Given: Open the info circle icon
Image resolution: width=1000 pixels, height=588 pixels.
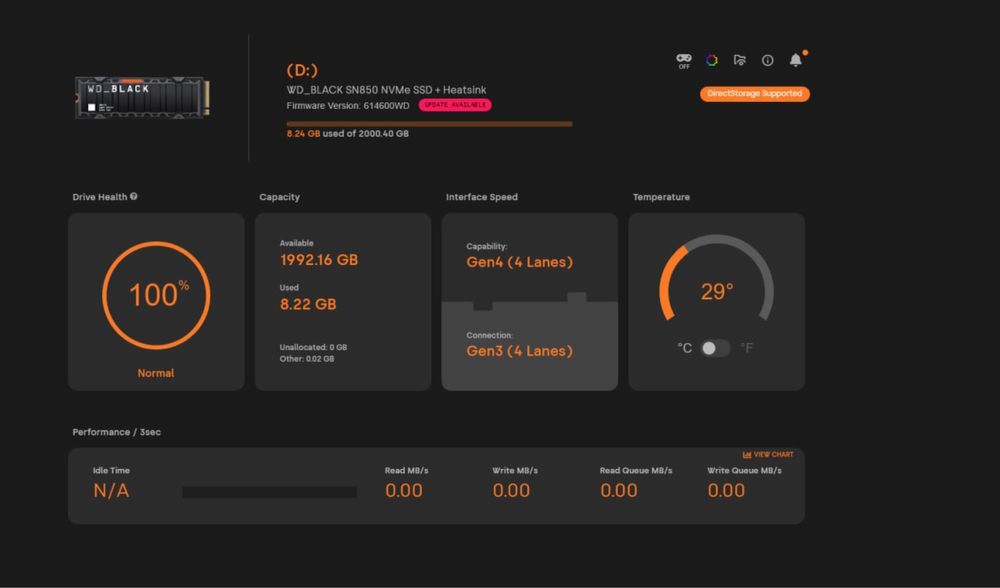Looking at the screenshot, I should pyautogui.click(x=768, y=60).
